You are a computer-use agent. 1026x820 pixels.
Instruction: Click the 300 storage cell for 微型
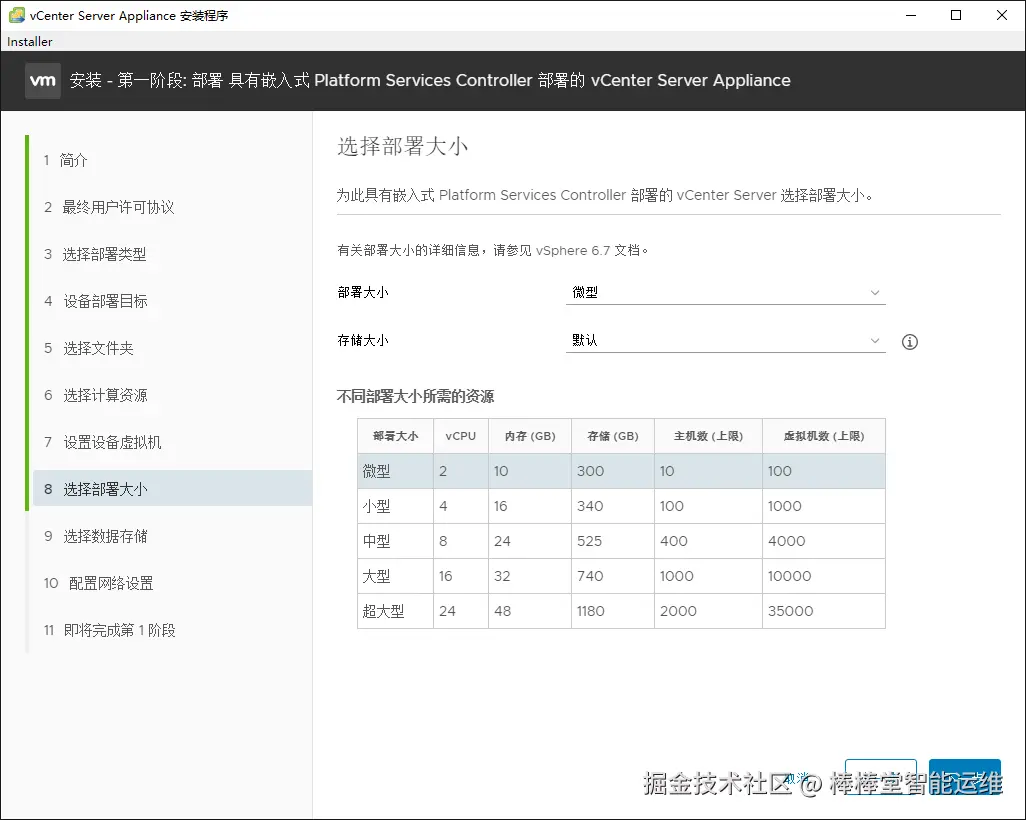pyautogui.click(x=613, y=471)
